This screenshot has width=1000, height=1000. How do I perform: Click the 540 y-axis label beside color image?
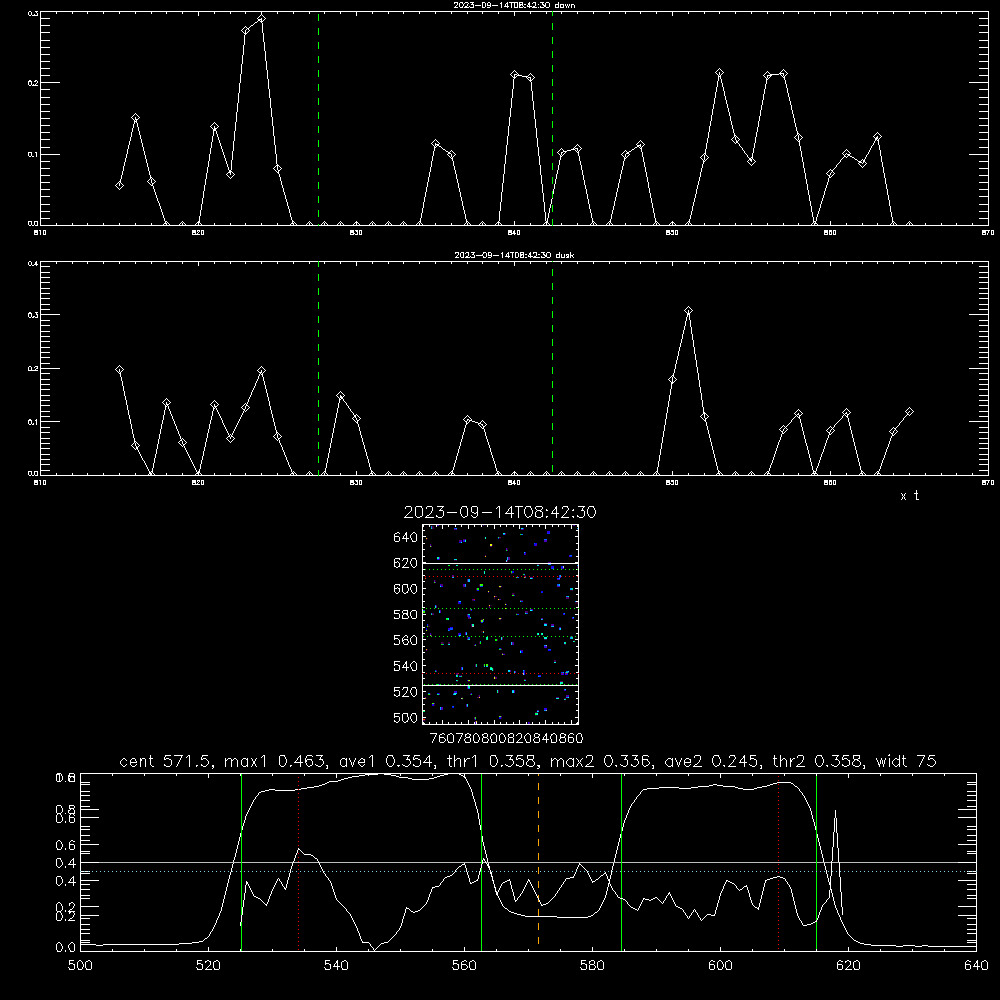tap(406, 666)
